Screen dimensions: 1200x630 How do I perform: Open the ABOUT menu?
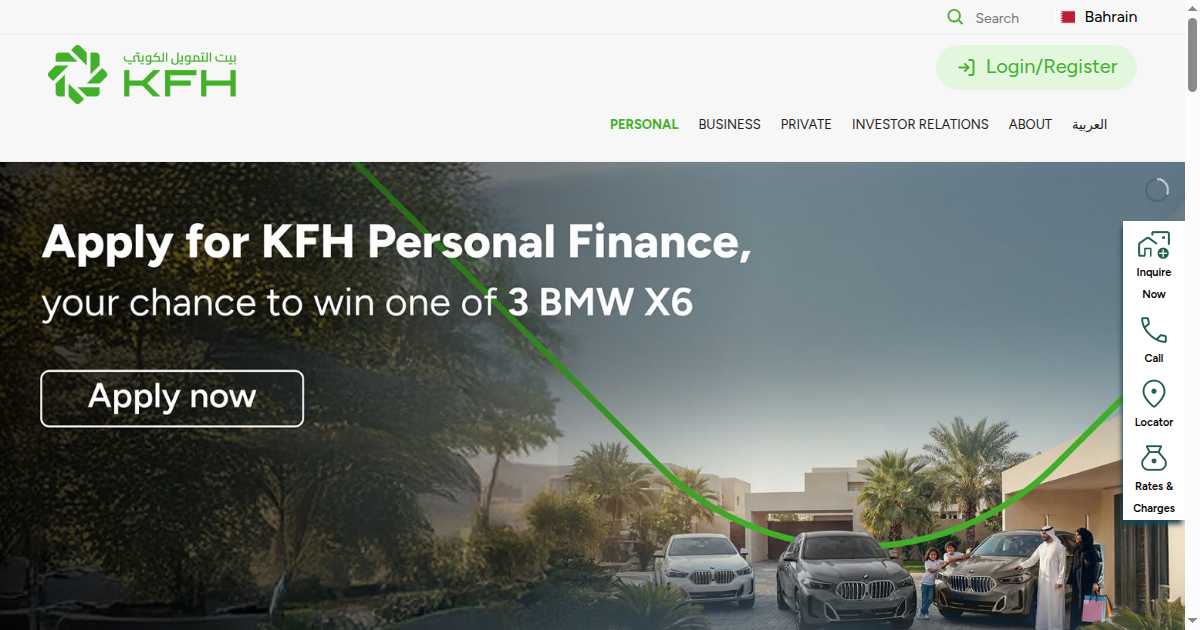click(1030, 124)
